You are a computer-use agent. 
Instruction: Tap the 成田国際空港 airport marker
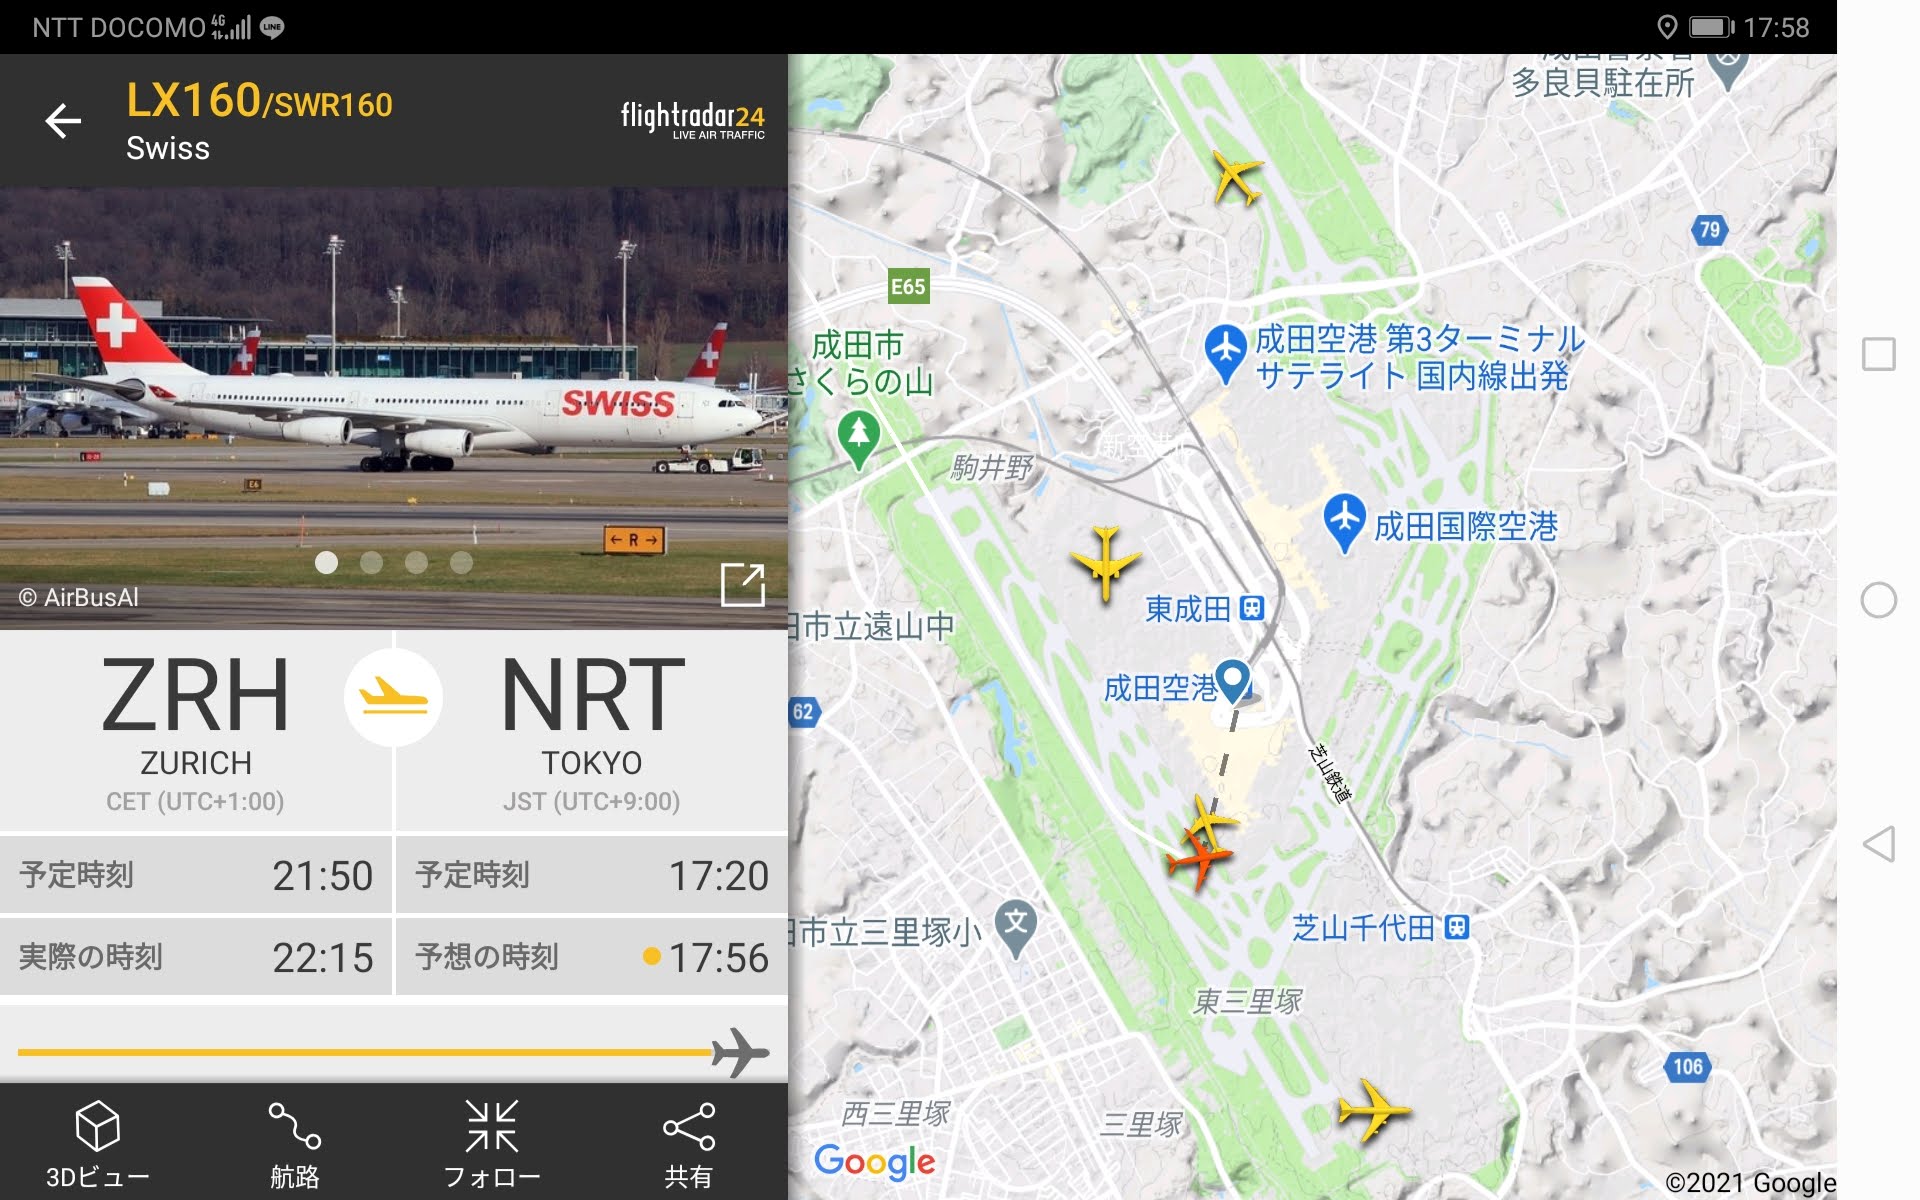(x=1345, y=523)
